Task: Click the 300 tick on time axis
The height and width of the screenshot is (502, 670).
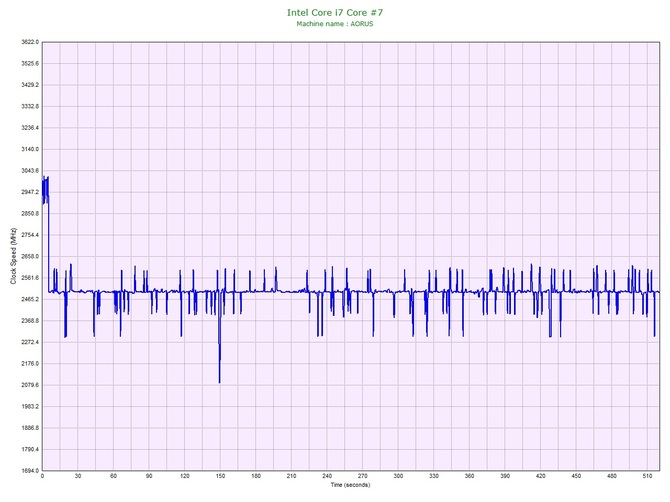Action: pyautogui.click(x=398, y=476)
